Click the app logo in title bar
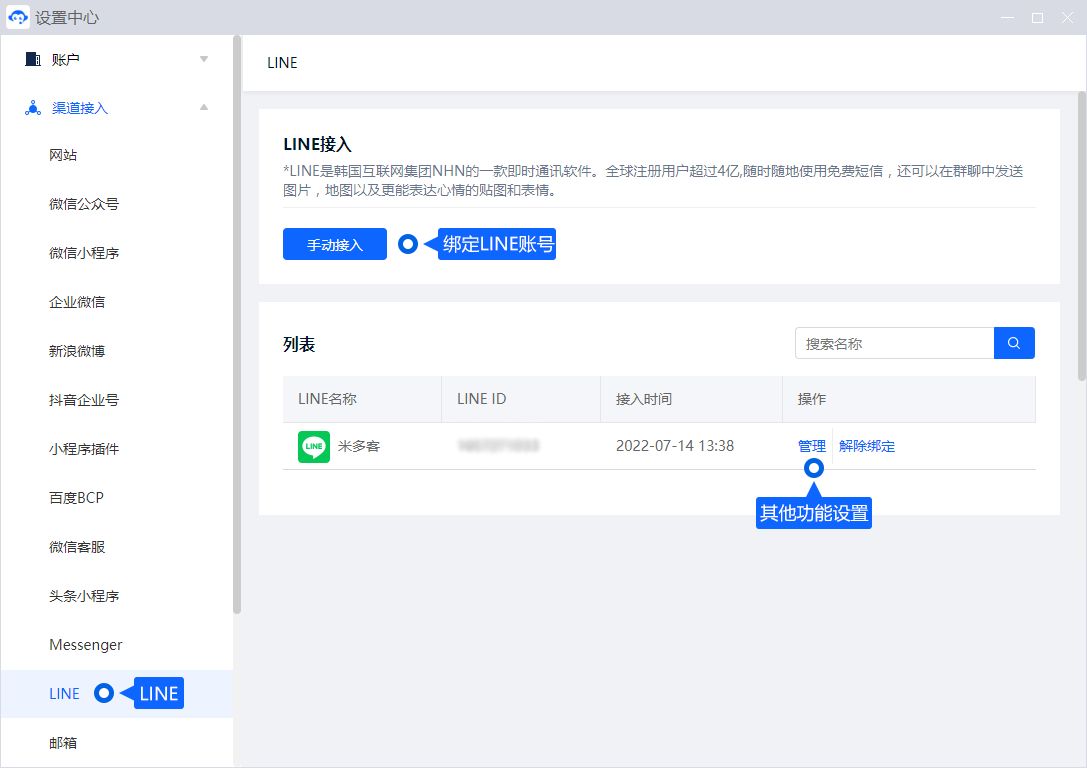The width and height of the screenshot is (1087, 768). 17,17
